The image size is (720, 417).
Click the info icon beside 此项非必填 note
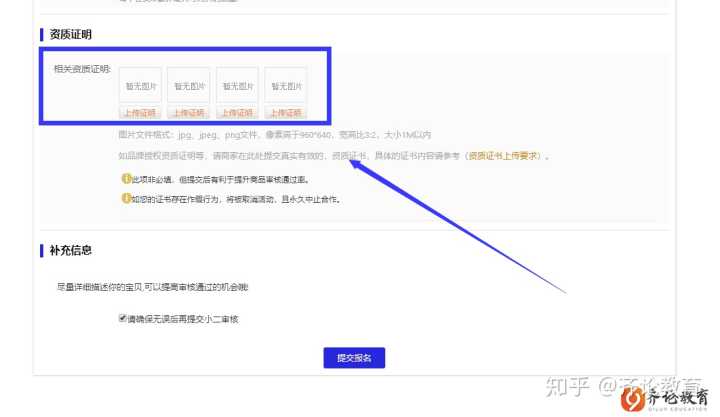pyautogui.click(x=126, y=179)
